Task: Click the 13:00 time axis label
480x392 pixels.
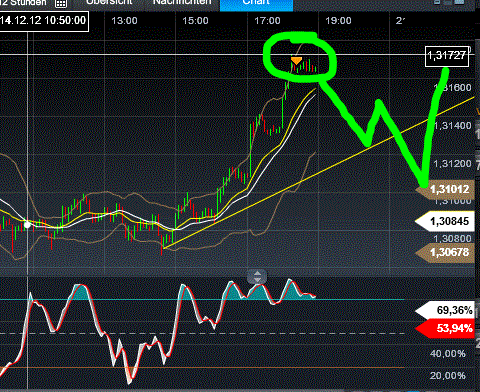Action: pos(124,21)
